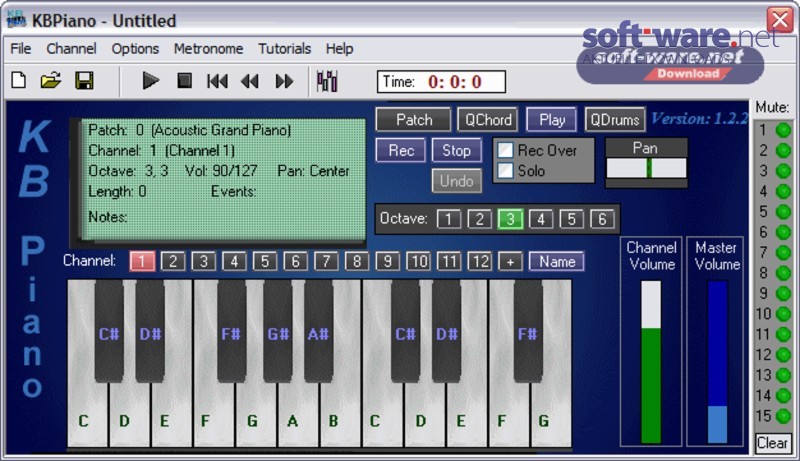Open the File menu
The height and width of the screenshot is (461, 800).
pyautogui.click(x=20, y=48)
